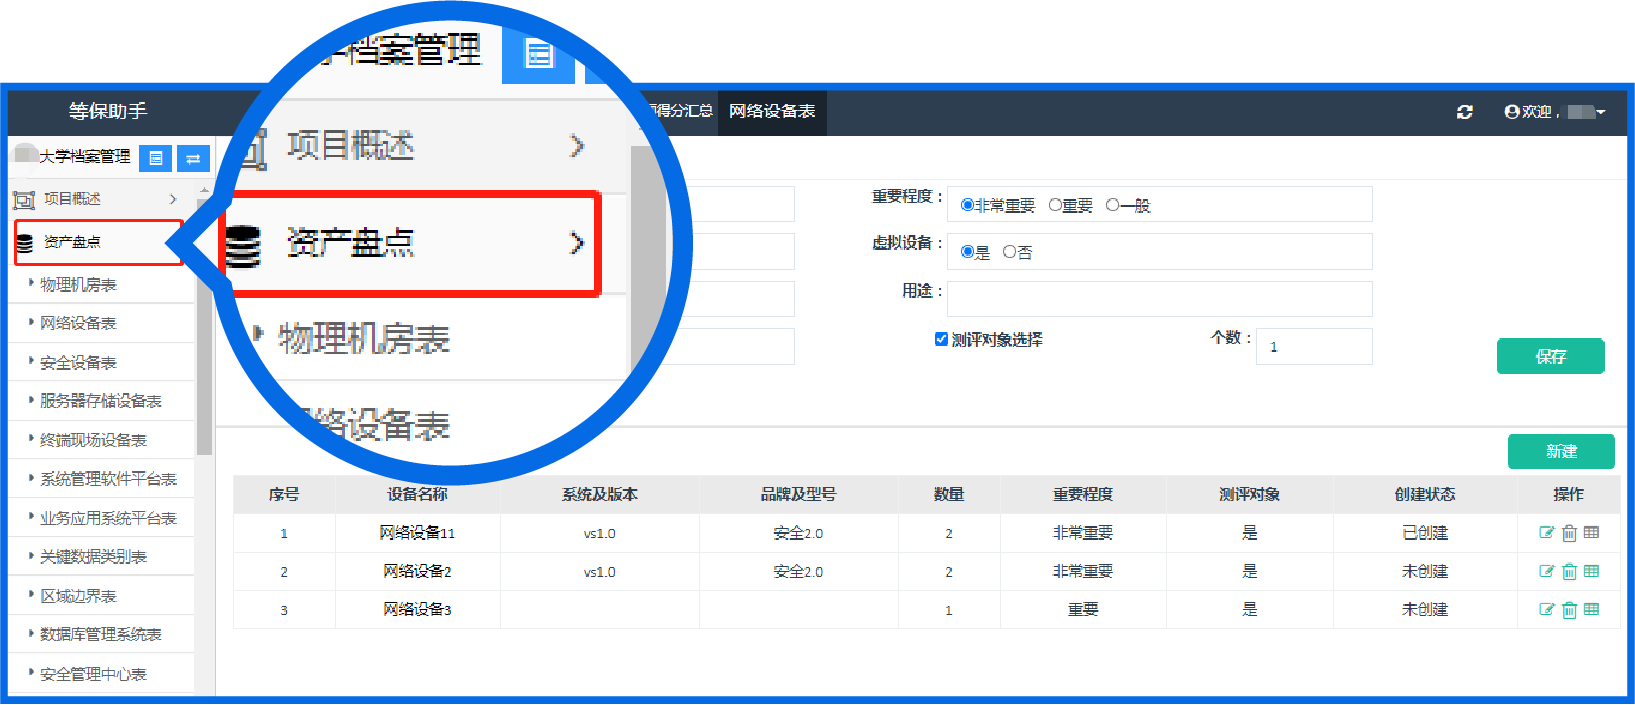Image resolution: width=1635 pixels, height=705 pixels.
Task: Click the 大学档案管理 project name
Action: (x=84, y=157)
